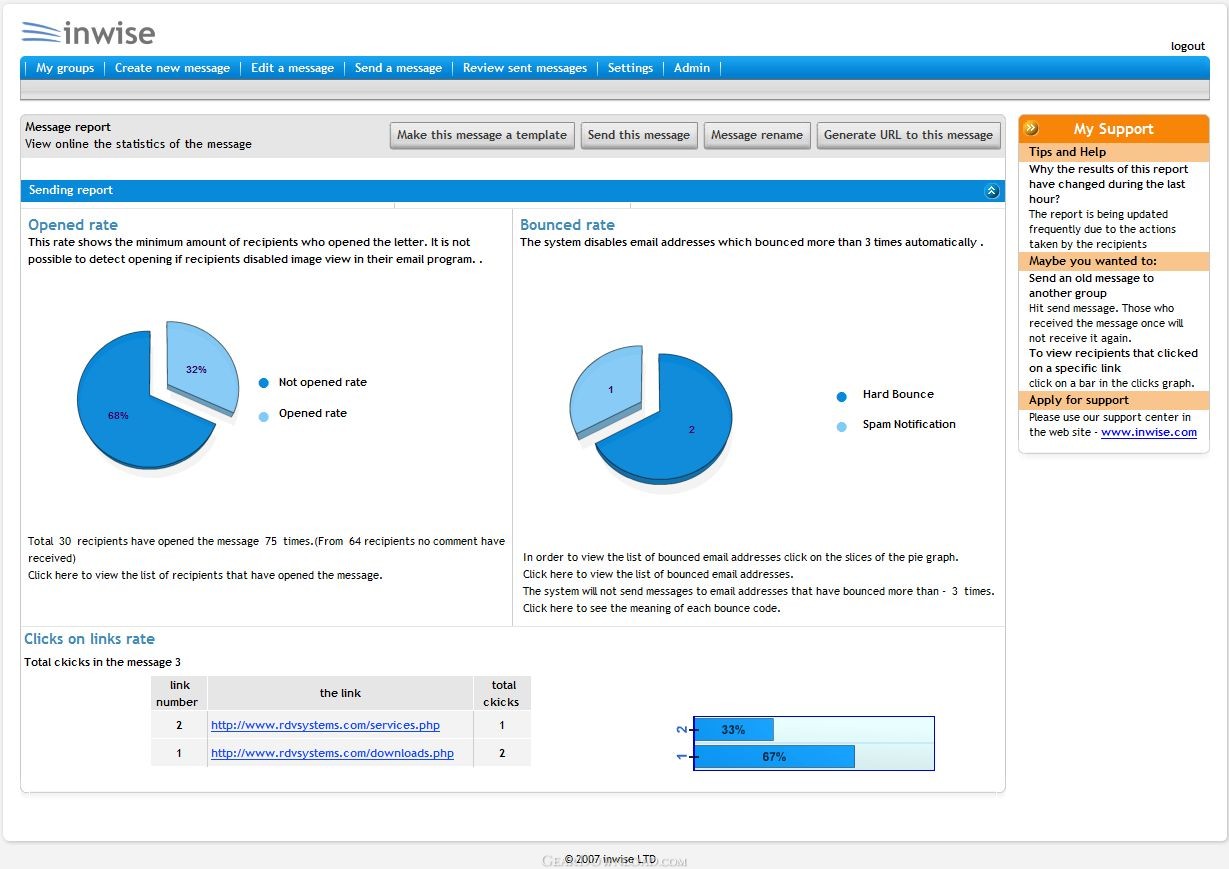Click the inwise logo

[88, 33]
